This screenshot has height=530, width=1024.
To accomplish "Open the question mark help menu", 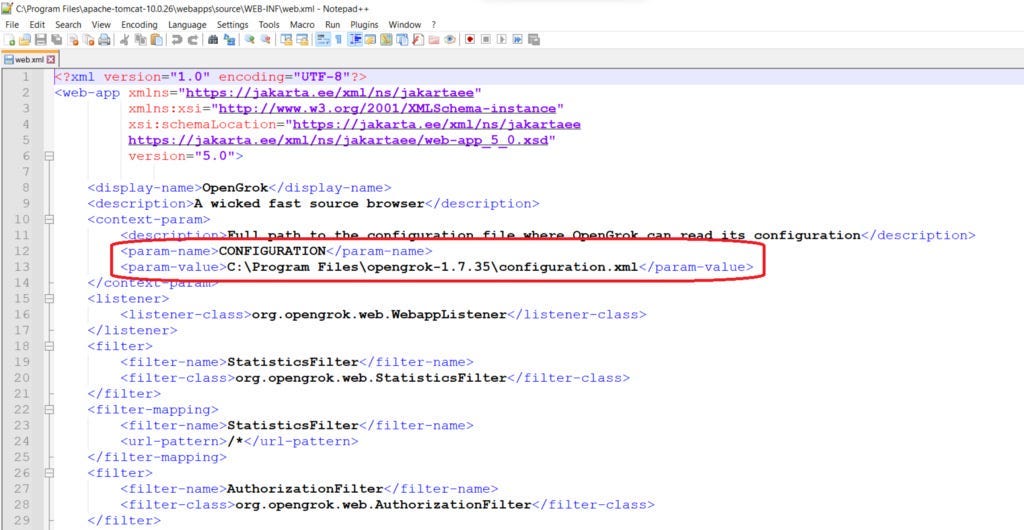I will [434, 24].
